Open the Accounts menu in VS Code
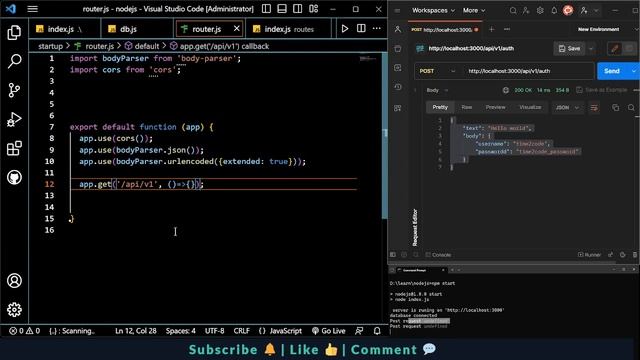Viewport: 640px width, 360px height. 14,281
